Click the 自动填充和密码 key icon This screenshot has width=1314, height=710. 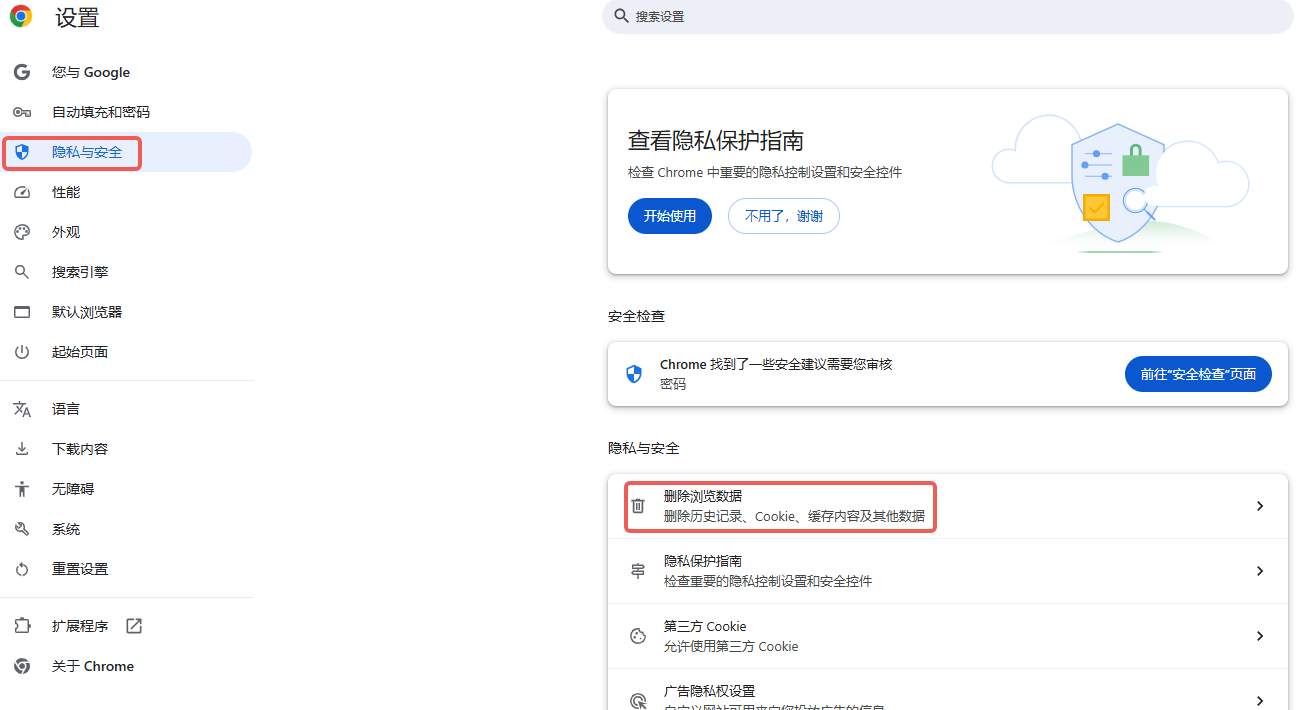(21, 111)
